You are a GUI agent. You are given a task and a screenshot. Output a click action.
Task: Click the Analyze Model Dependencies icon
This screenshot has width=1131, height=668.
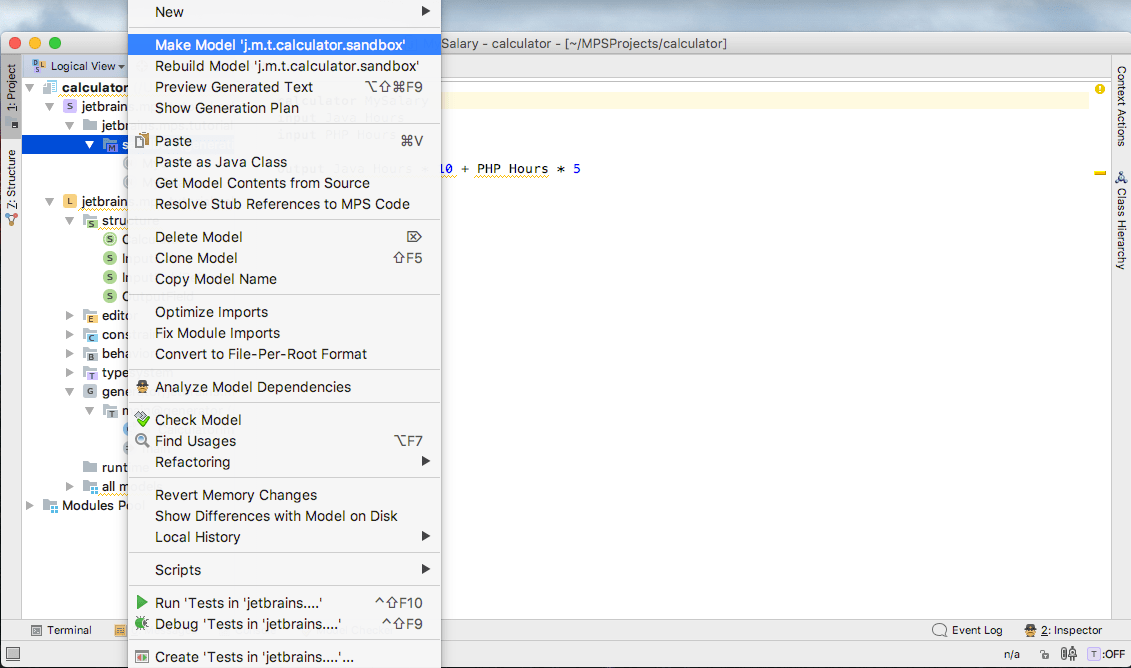tap(142, 387)
